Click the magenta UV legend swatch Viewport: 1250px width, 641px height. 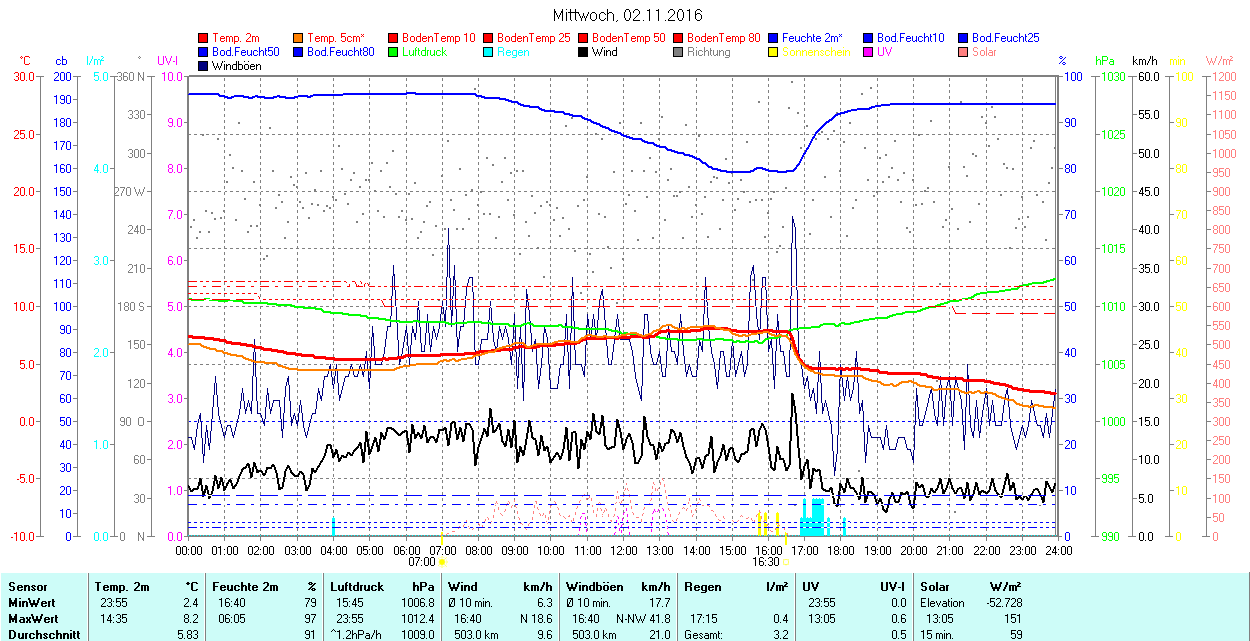click(869, 52)
